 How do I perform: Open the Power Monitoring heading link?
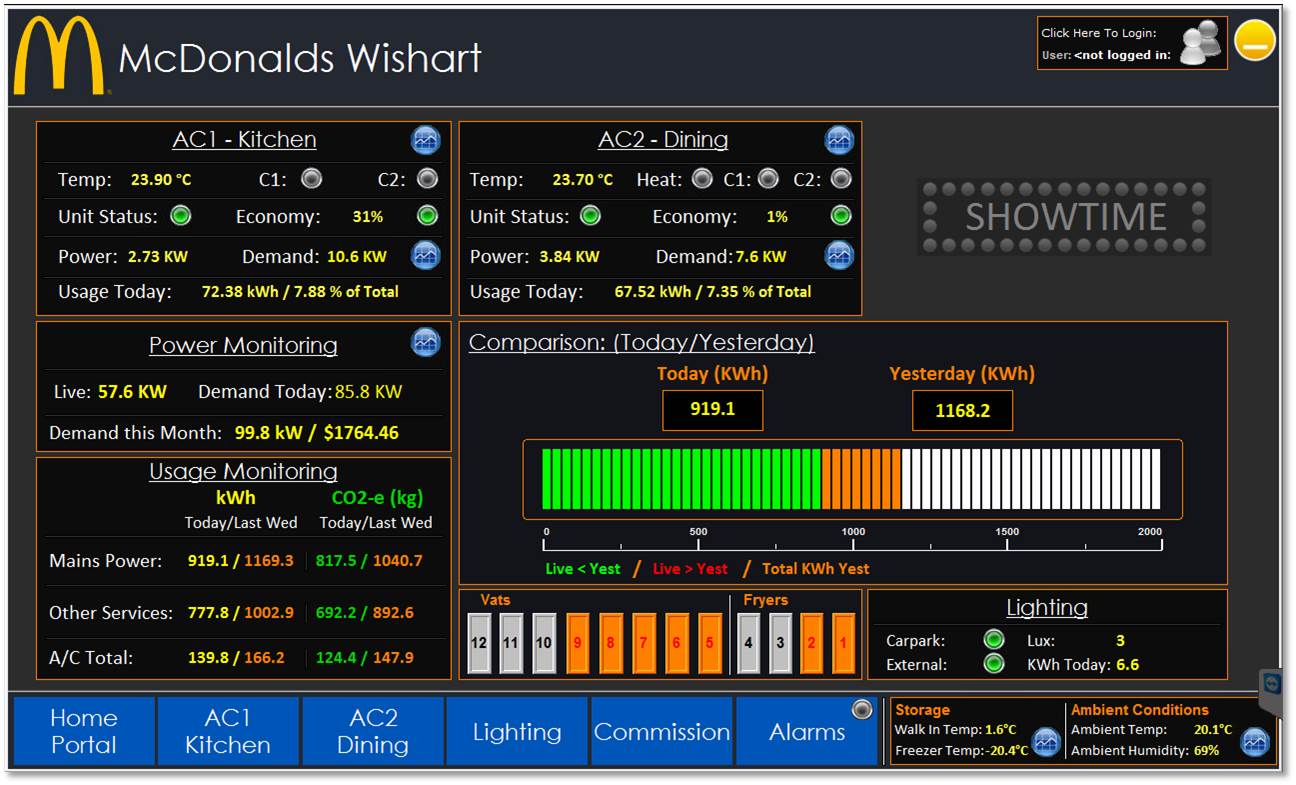pos(243,346)
